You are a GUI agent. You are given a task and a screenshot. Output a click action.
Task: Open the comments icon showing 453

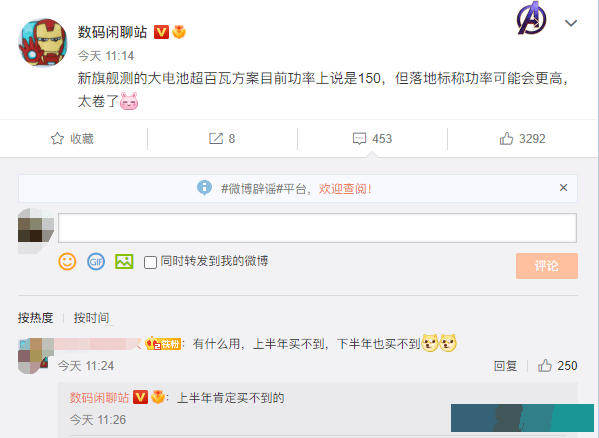372,139
